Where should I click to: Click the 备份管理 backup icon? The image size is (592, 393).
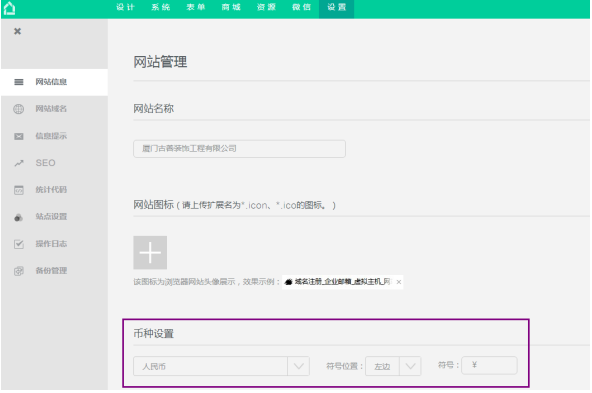(18, 271)
